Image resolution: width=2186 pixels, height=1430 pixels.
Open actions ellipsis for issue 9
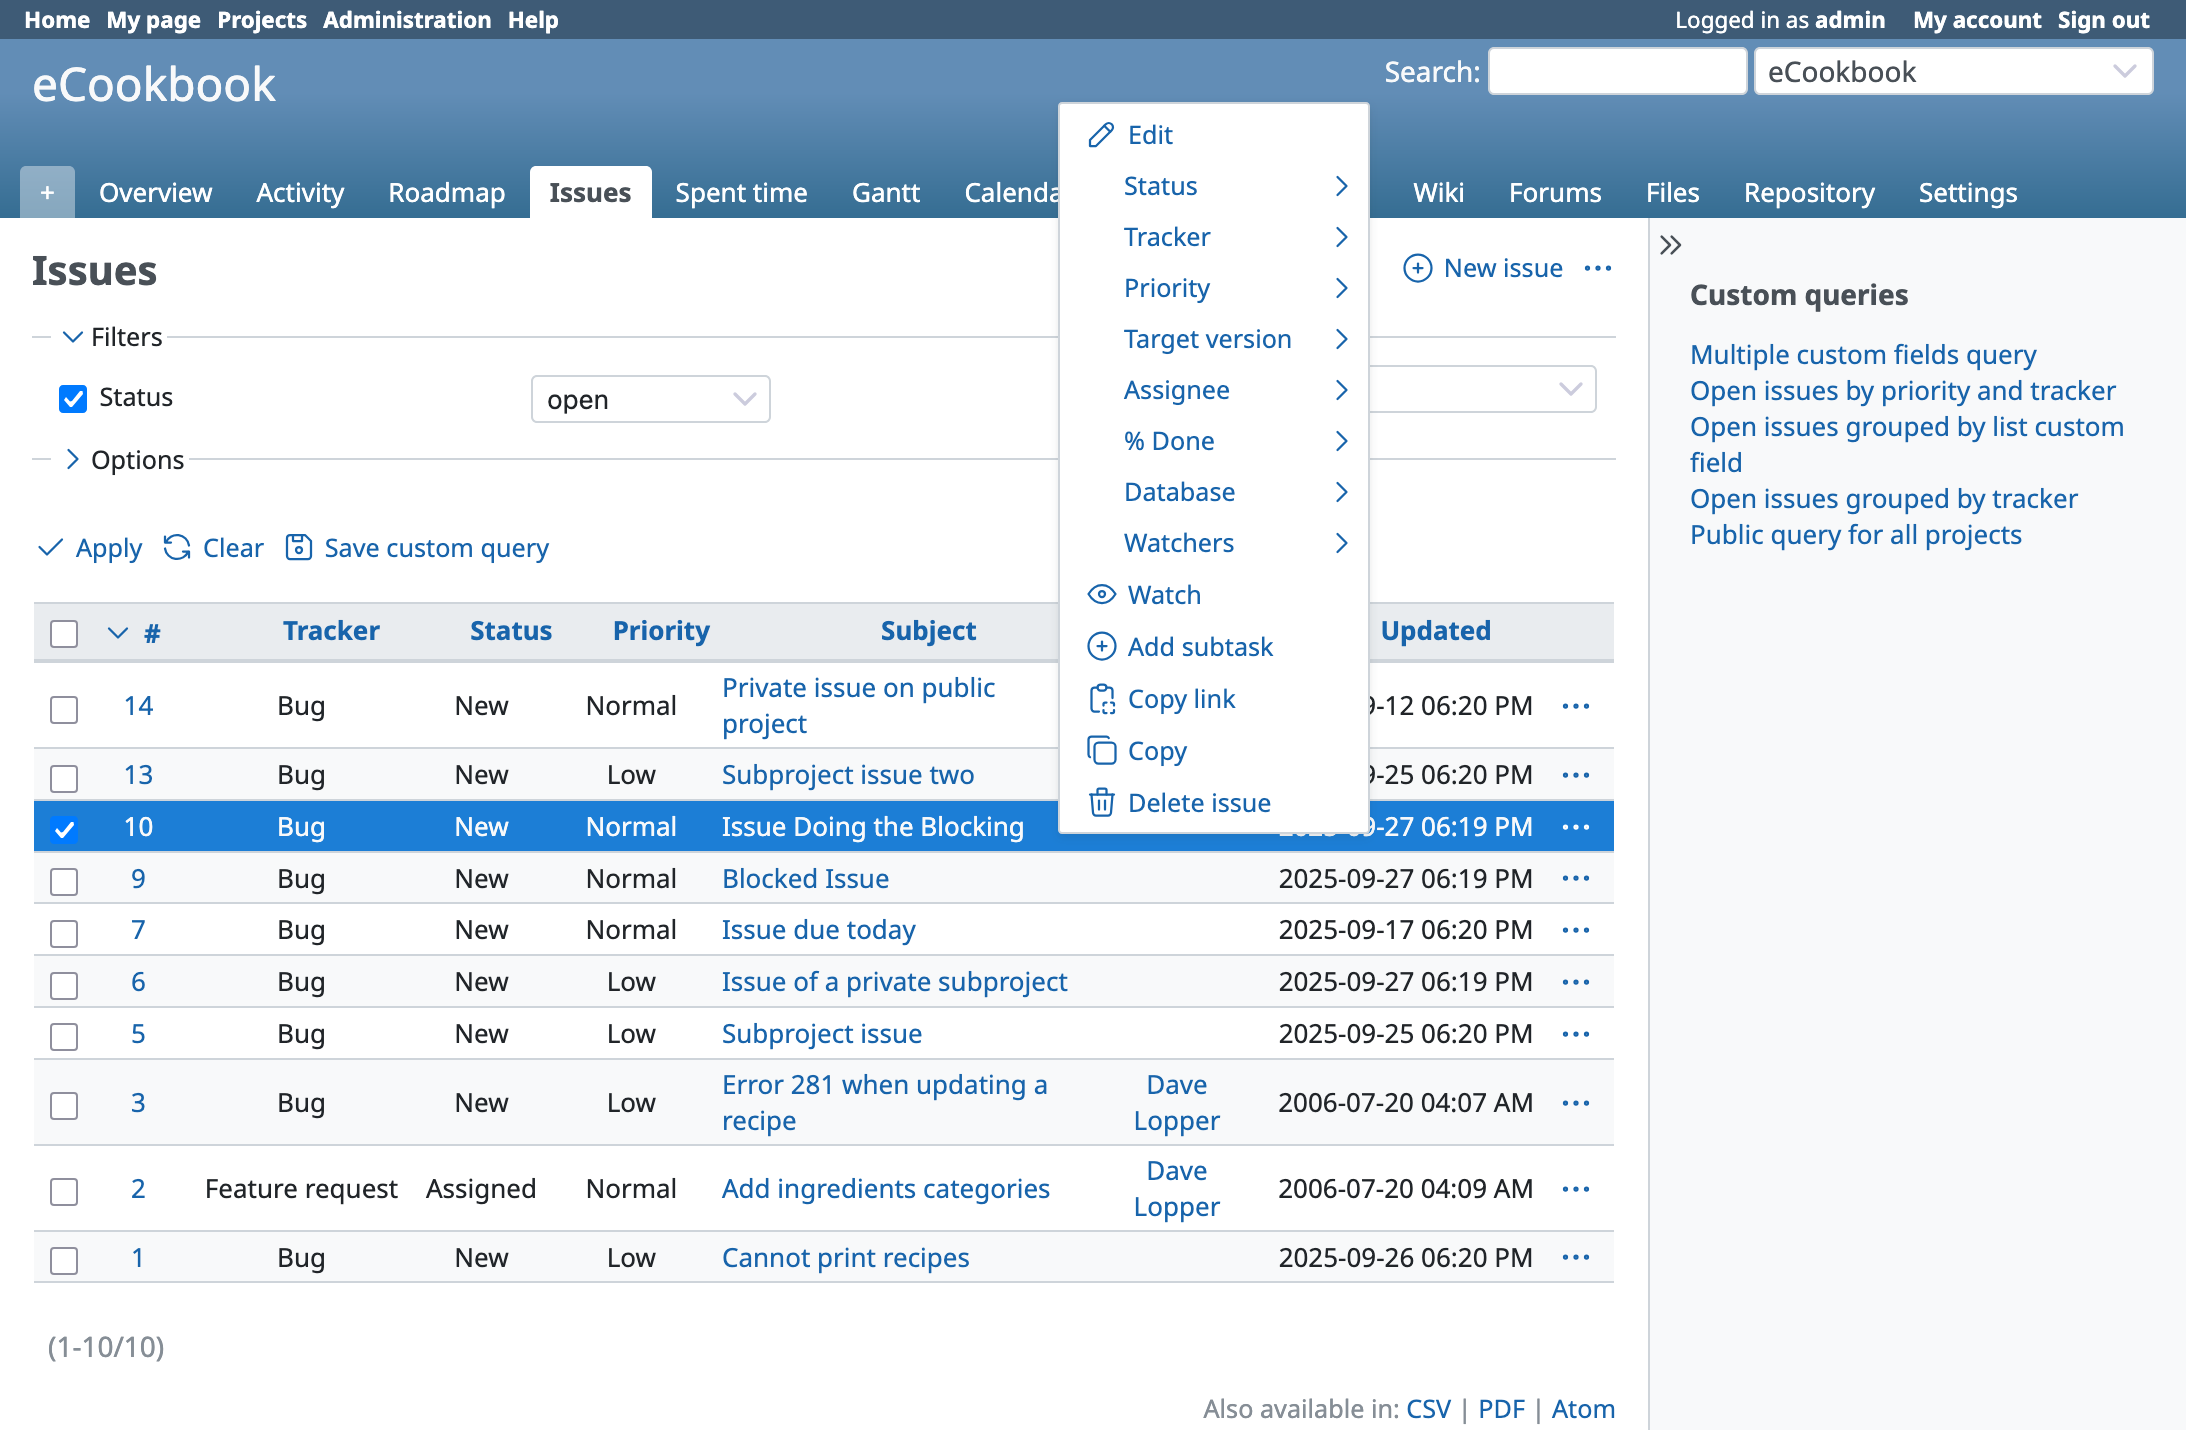[1576, 879]
